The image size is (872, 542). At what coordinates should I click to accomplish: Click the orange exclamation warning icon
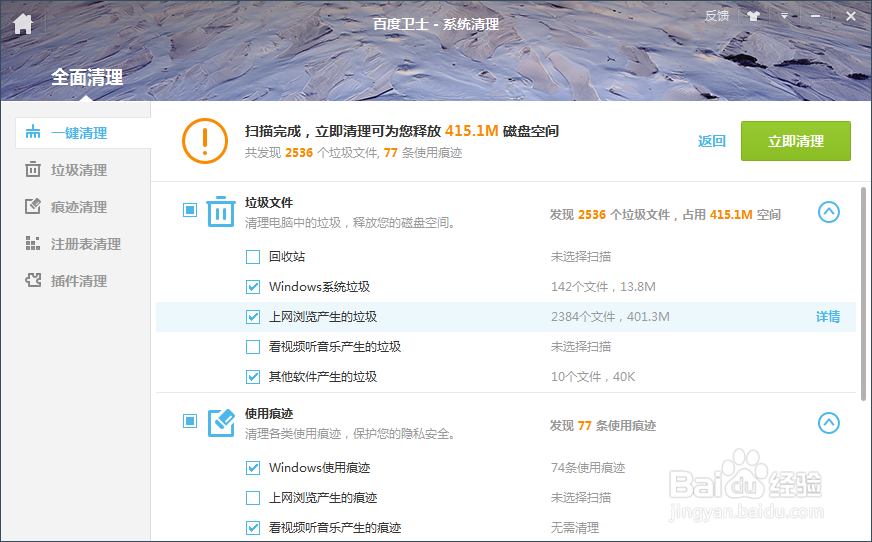pos(205,141)
